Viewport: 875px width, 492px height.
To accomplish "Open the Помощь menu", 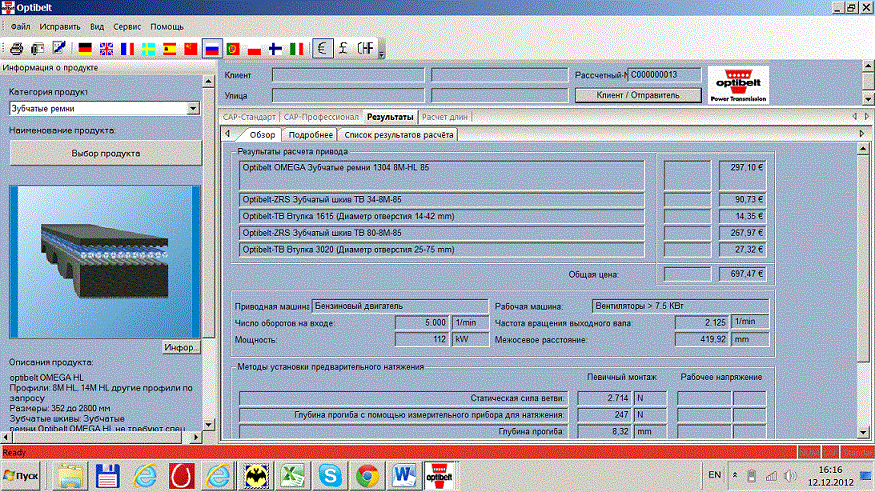I will click(x=167, y=27).
